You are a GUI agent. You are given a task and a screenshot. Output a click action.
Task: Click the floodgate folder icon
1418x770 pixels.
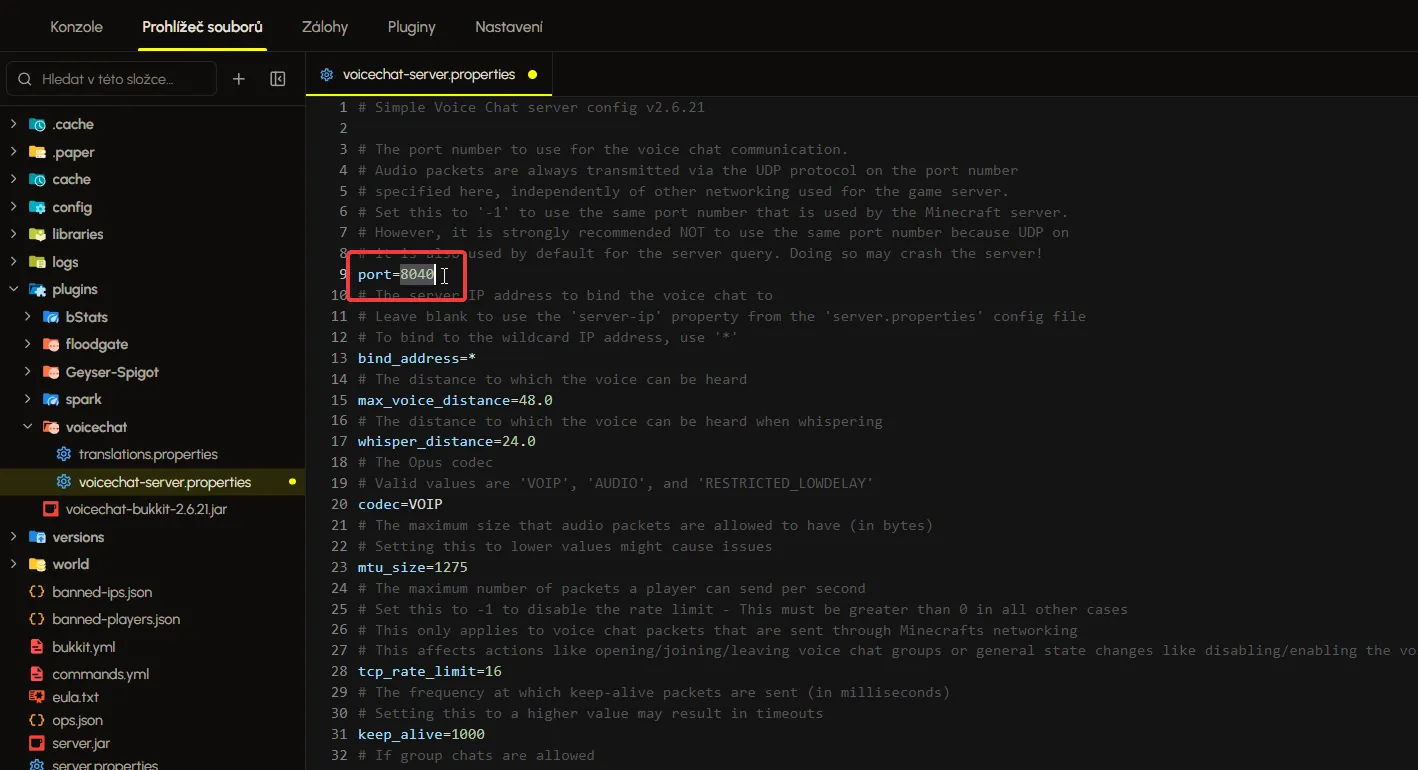click(51, 345)
